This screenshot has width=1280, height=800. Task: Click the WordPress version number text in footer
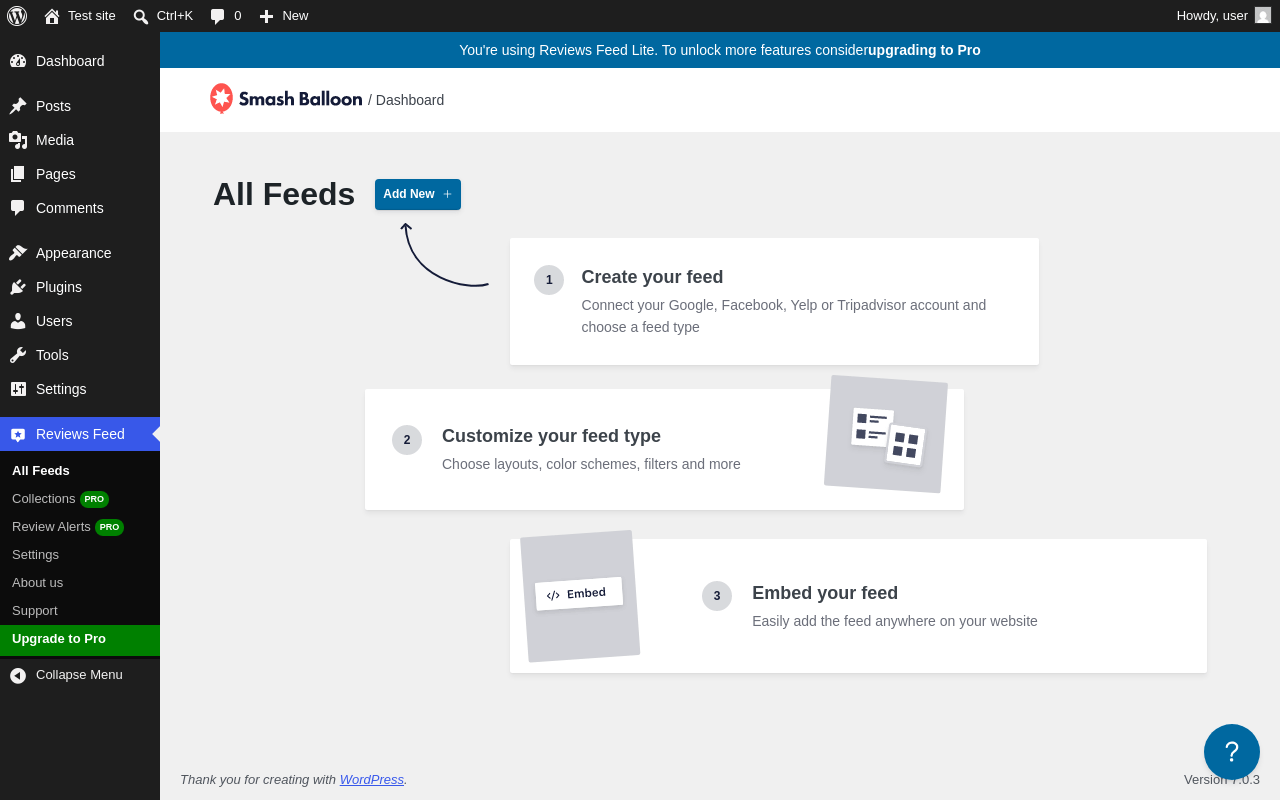(x=1222, y=779)
